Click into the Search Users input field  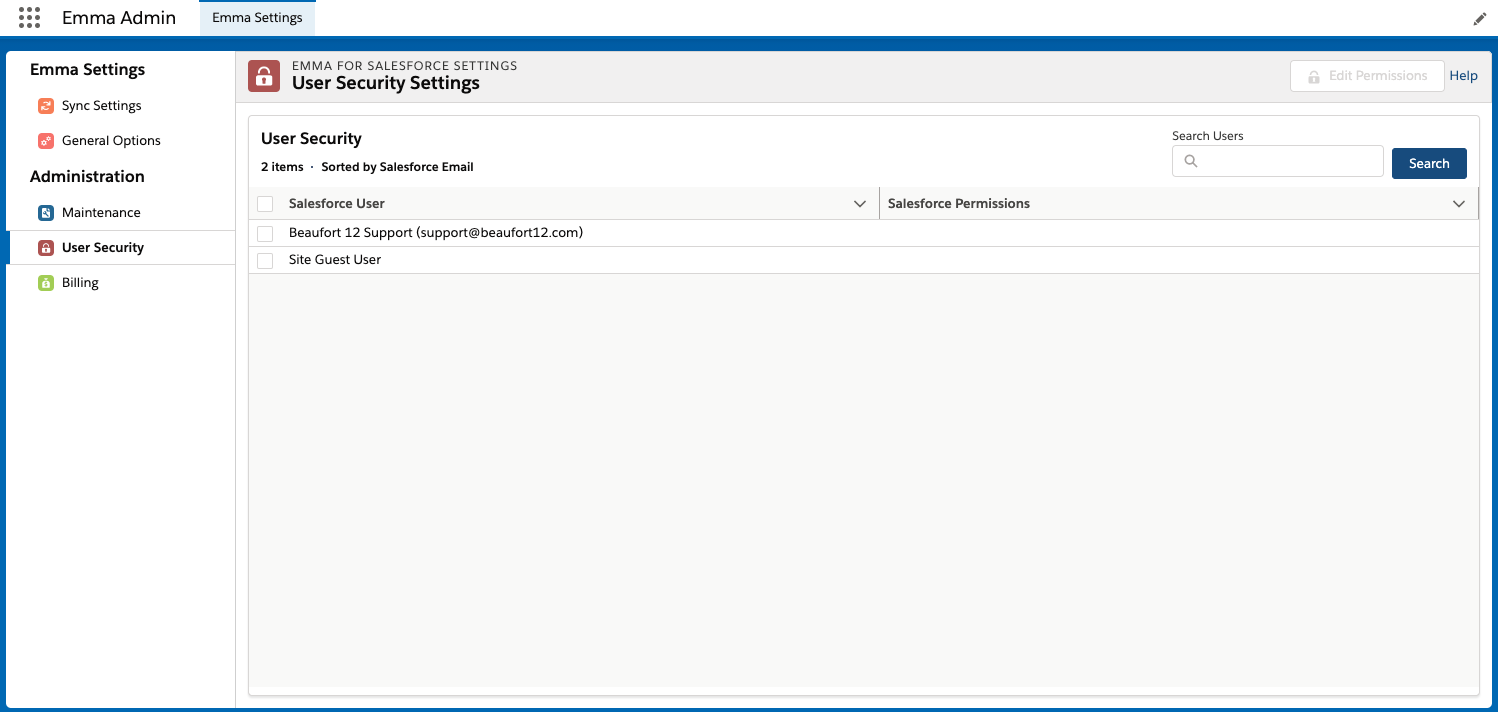(x=1278, y=161)
